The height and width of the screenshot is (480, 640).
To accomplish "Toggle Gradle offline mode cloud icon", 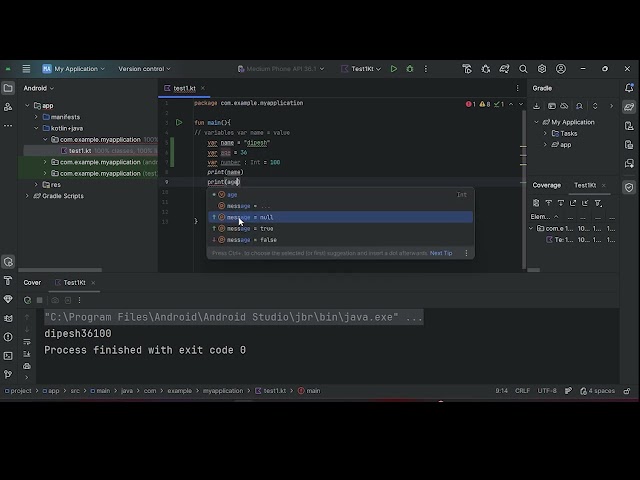I will (x=564, y=106).
